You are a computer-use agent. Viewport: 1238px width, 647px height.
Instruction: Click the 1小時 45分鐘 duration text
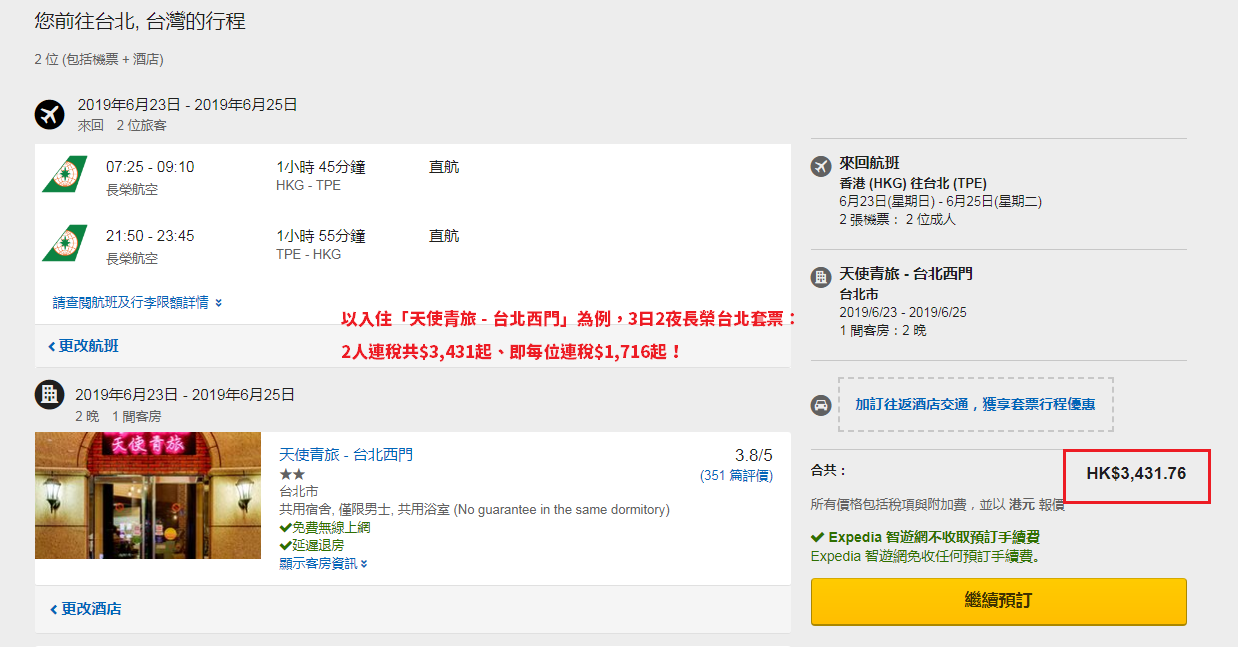[321, 167]
